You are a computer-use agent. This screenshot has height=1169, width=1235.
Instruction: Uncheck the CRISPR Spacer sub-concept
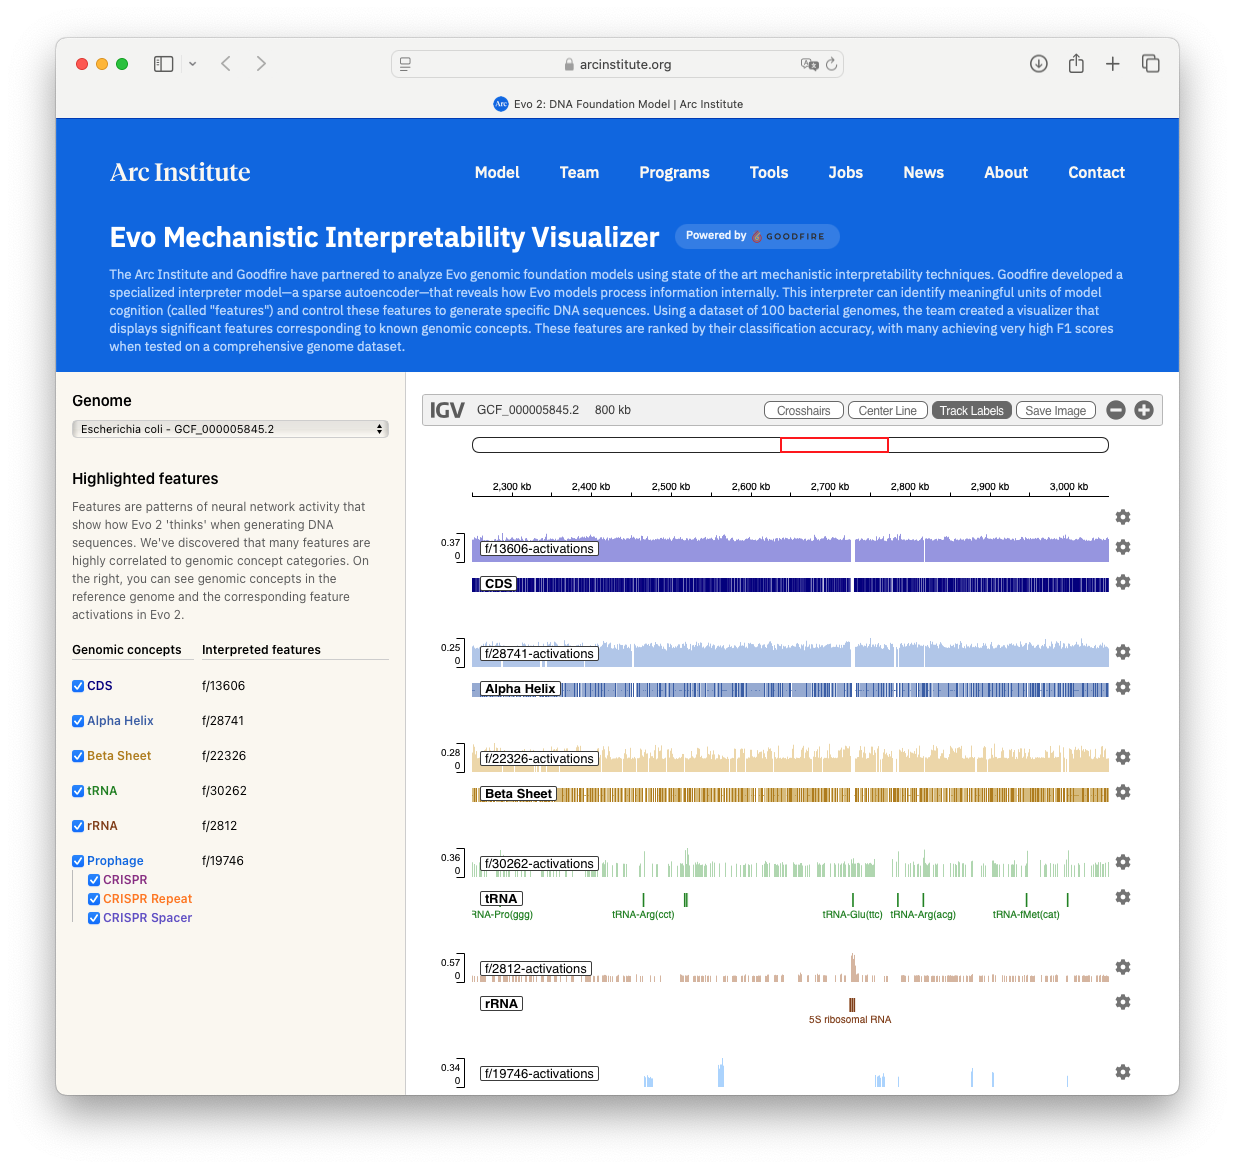(x=94, y=918)
